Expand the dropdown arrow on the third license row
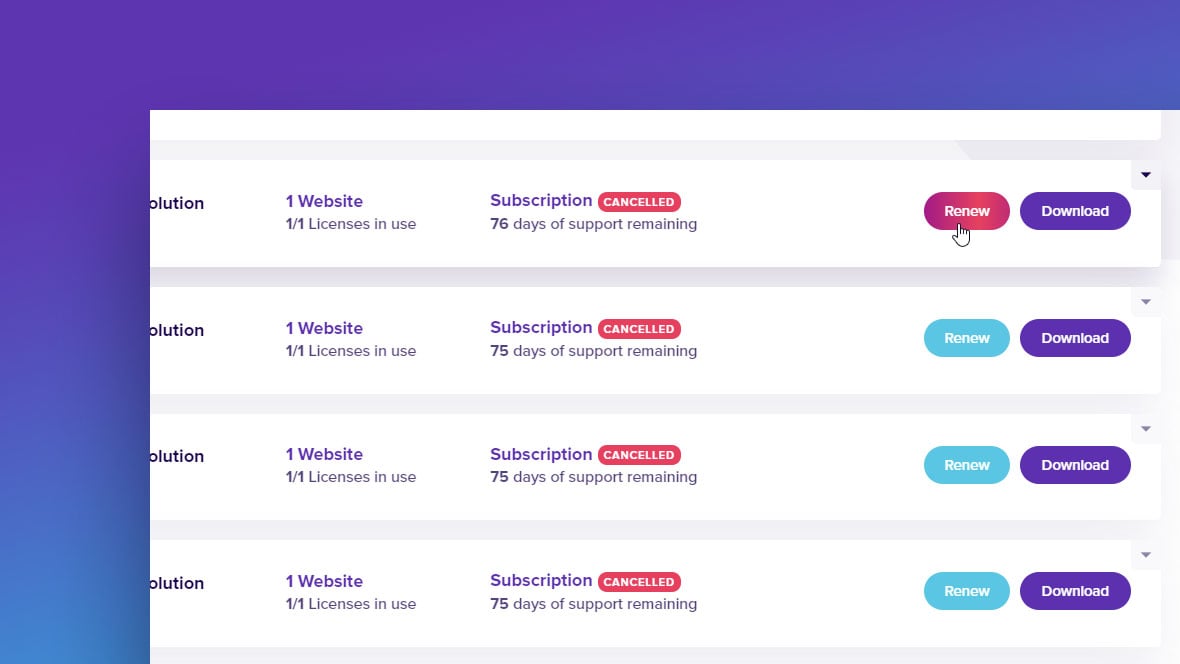Screen dimensions: 1180x664 1145,428
